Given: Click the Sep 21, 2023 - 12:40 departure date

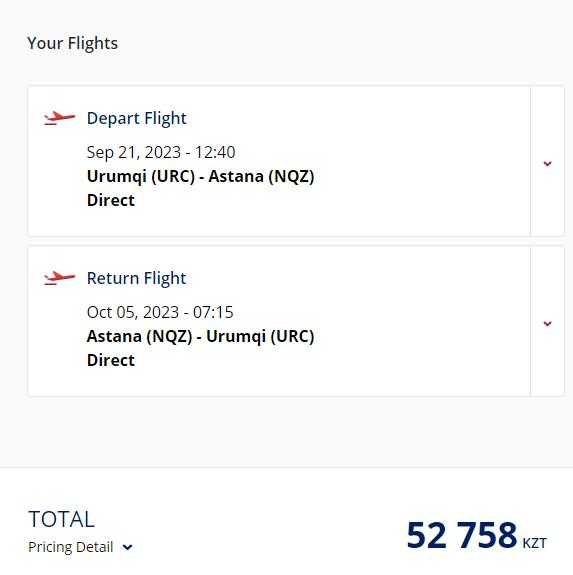Looking at the screenshot, I should (x=161, y=153).
